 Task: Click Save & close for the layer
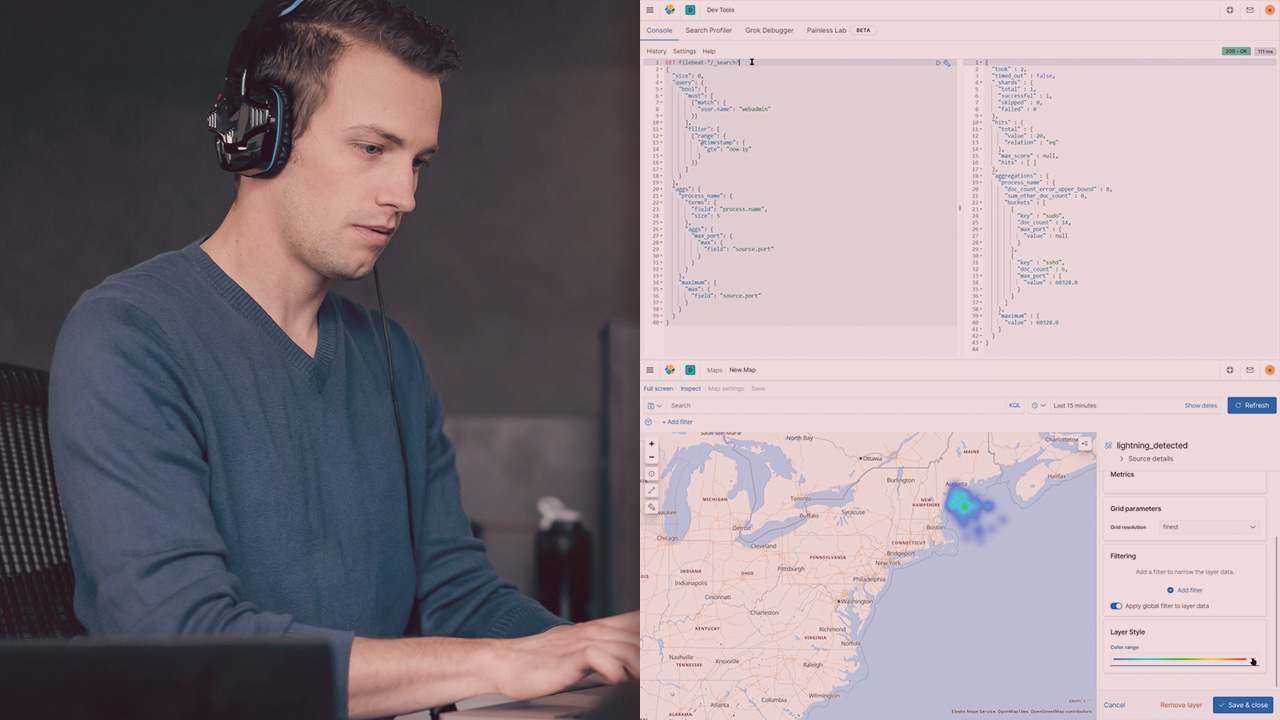(1243, 705)
